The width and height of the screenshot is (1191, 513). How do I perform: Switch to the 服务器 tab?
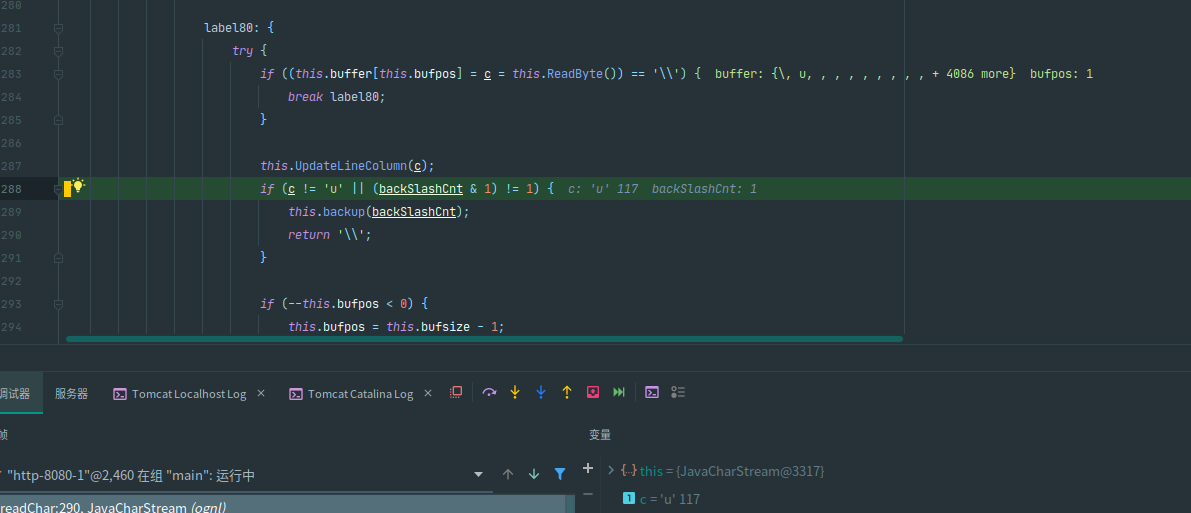pos(71,394)
